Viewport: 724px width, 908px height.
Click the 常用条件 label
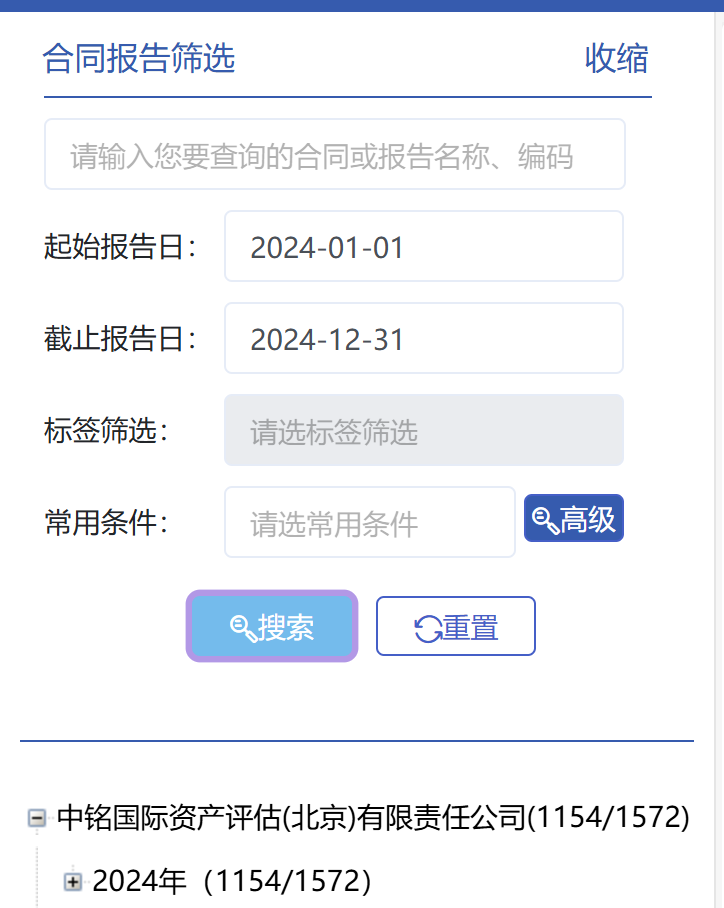coord(106,523)
